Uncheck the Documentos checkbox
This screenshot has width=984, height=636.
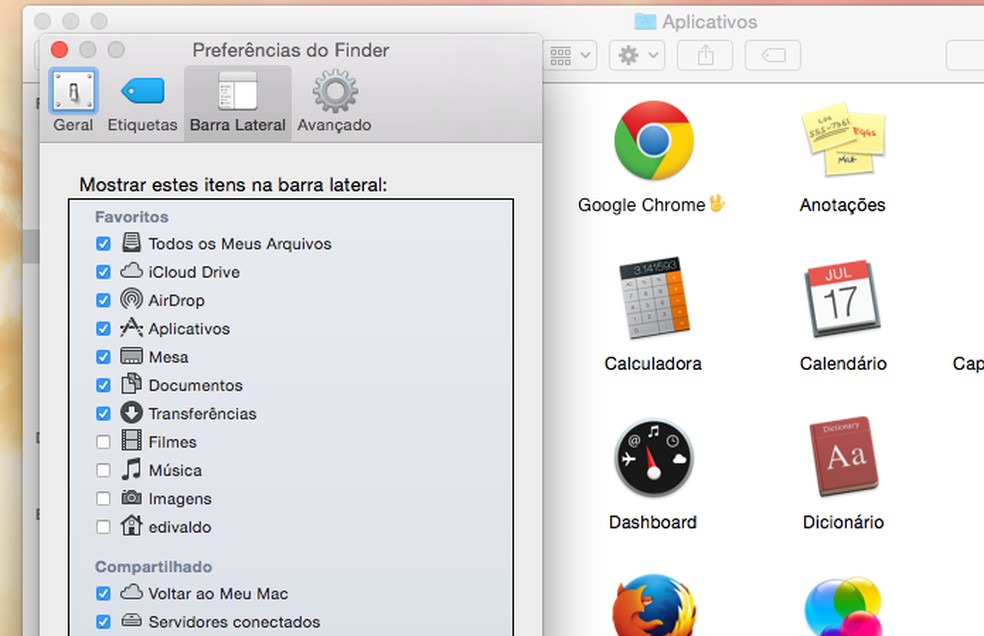pyautogui.click(x=104, y=385)
